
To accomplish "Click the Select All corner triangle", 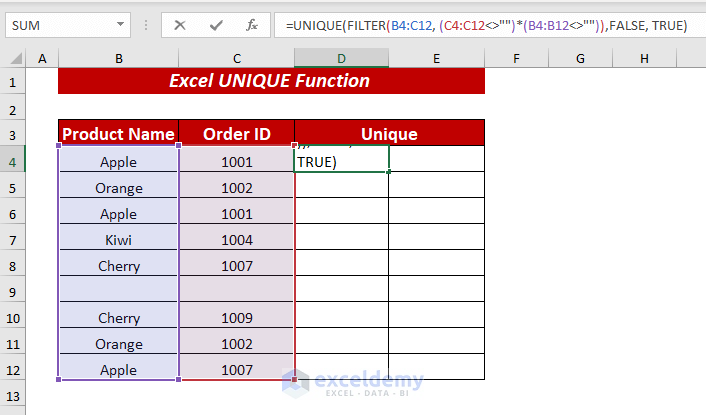I will (x=16, y=59).
